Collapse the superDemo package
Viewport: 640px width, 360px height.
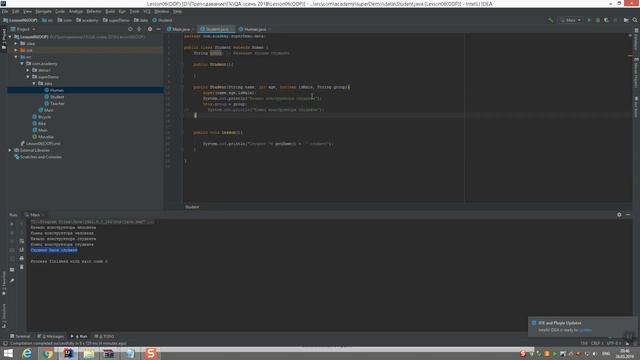(28, 77)
